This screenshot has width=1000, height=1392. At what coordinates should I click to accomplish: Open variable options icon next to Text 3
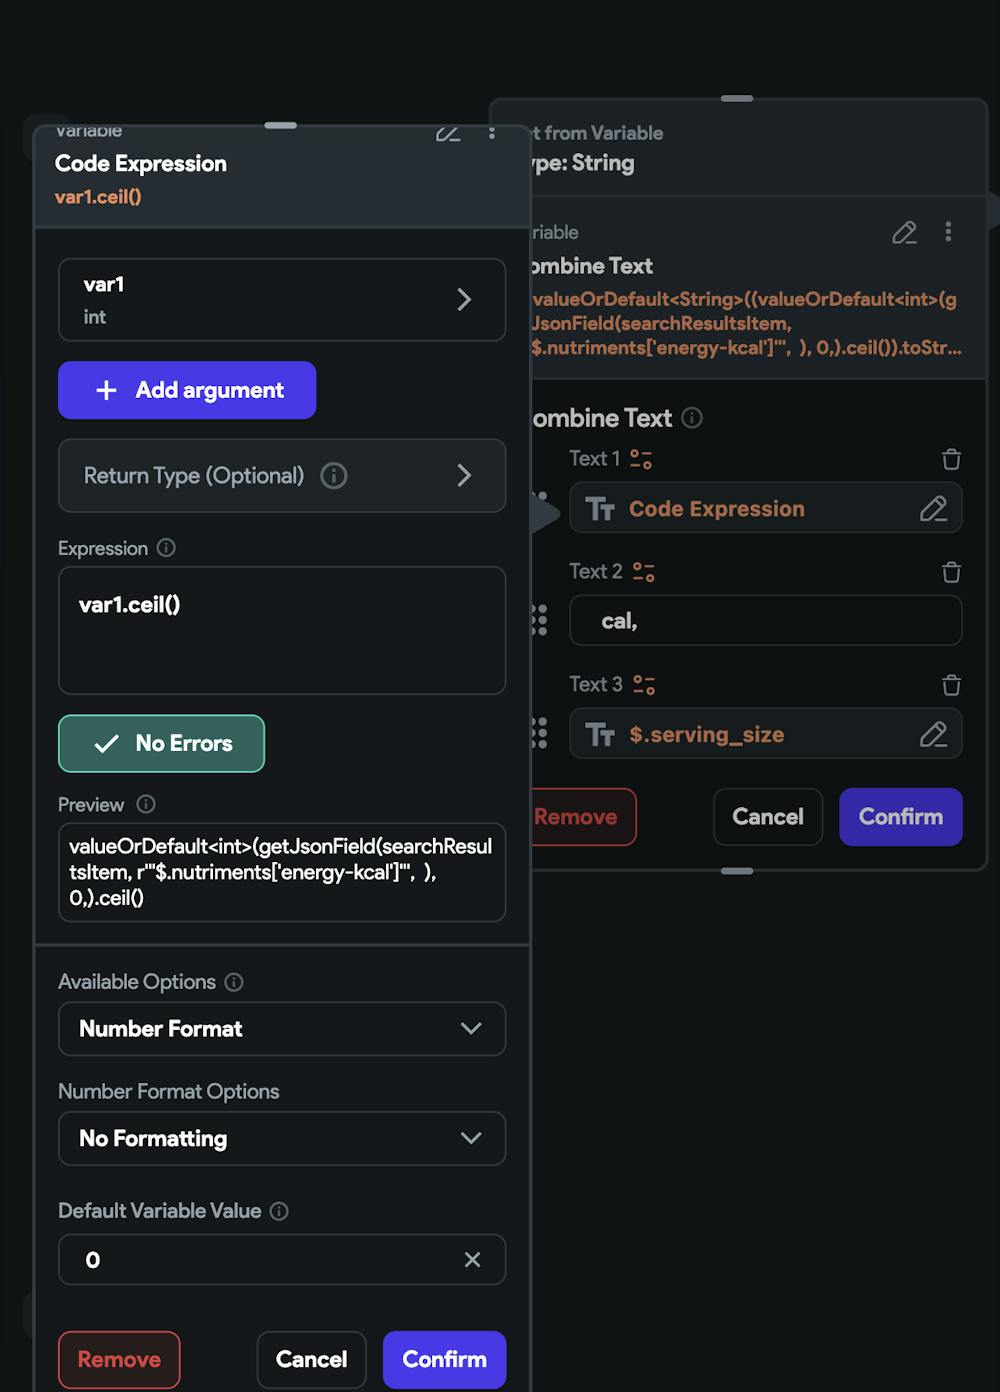644,685
